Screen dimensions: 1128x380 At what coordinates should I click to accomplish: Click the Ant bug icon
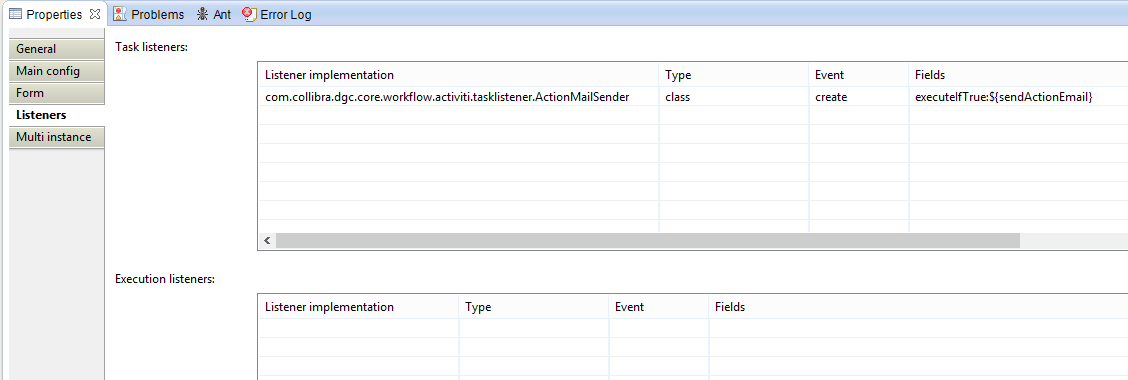202,14
